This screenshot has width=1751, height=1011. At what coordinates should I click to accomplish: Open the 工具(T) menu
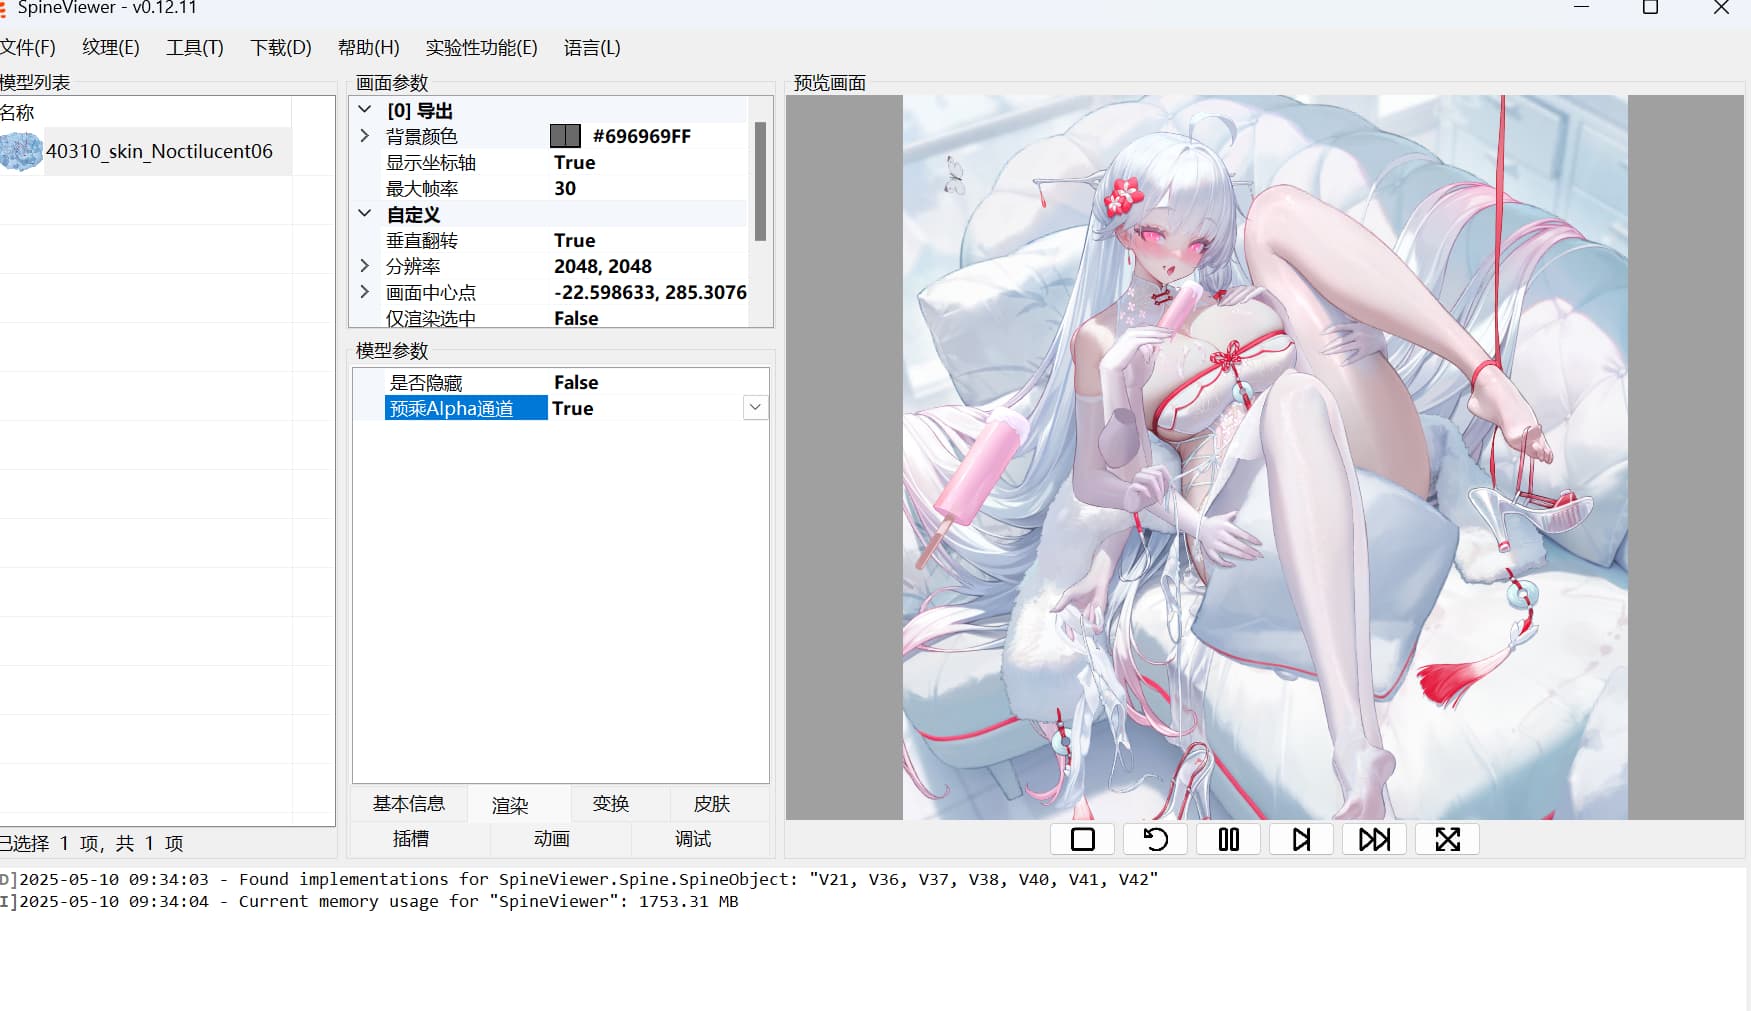(x=195, y=48)
